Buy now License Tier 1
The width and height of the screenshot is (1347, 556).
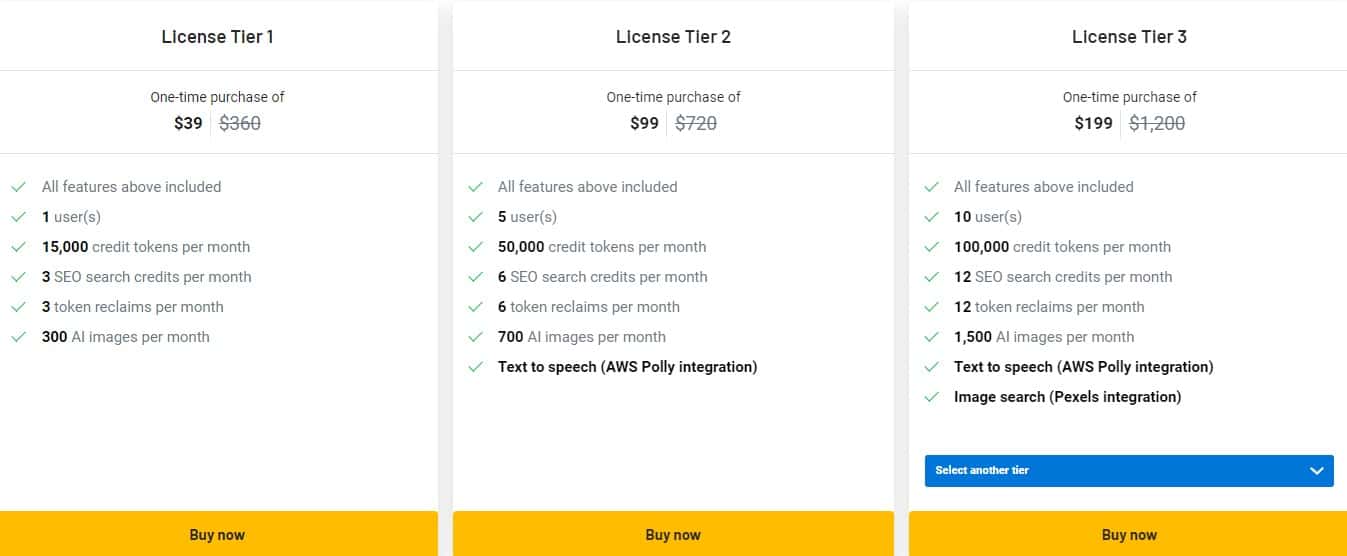coord(218,535)
